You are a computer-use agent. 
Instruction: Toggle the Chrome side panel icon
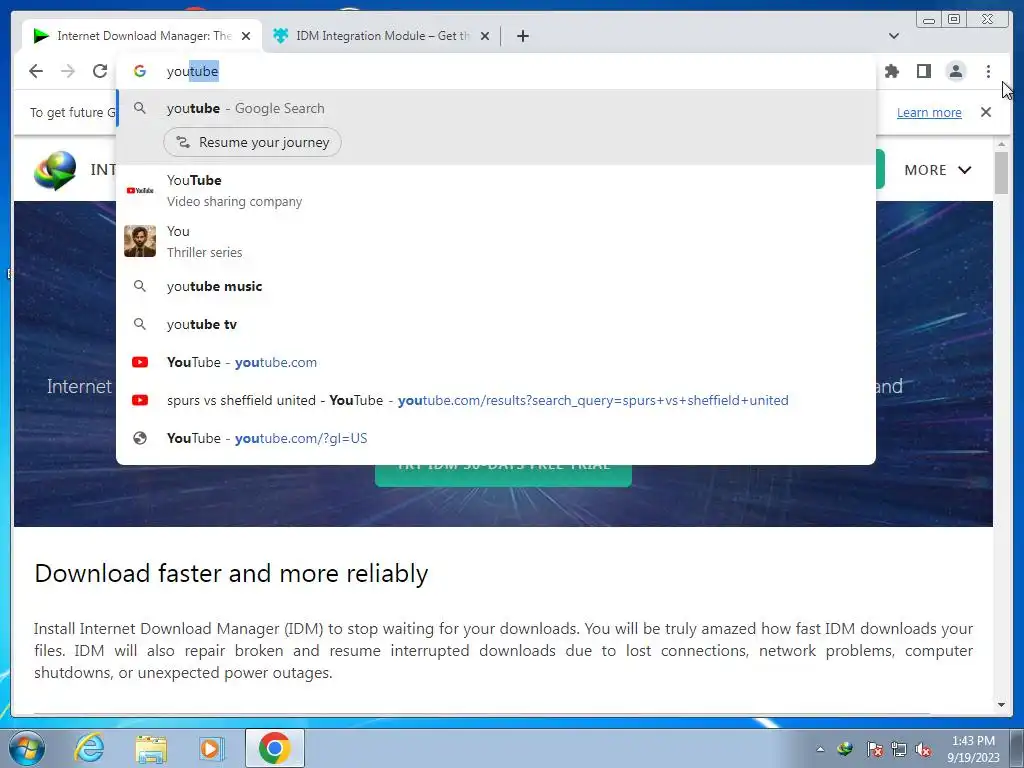[923, 71]
